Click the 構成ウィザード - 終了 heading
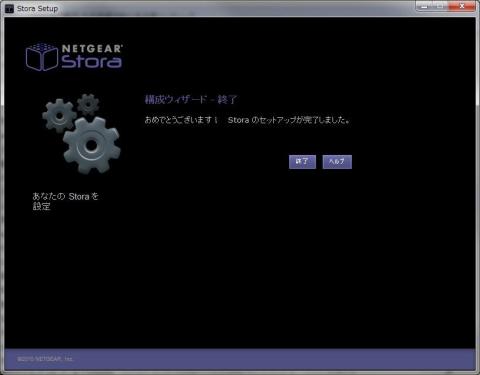480x375 pixels. click(191, 99)
